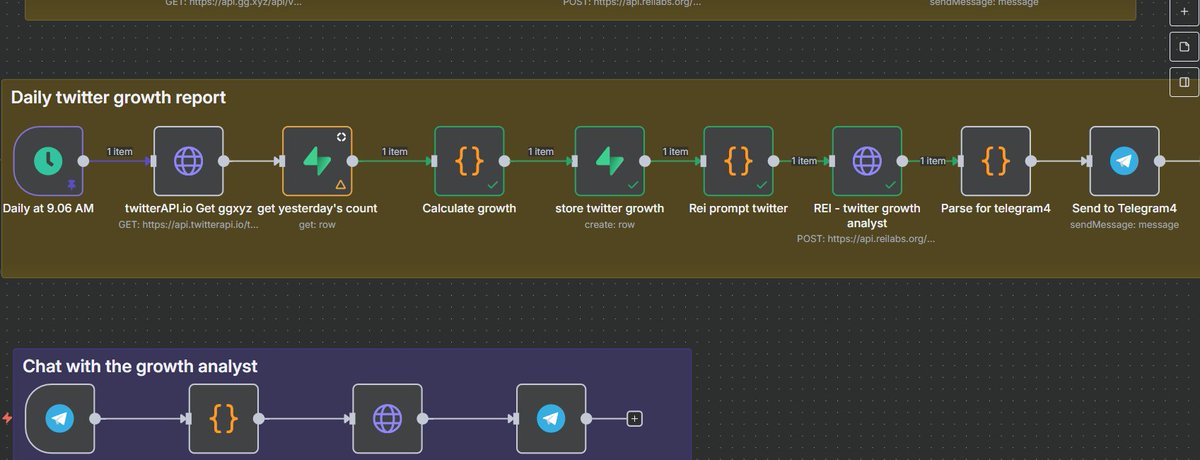The height and width of the screenshot is (460, 1200).
Task: Click the 'get: row' subtitle under get yesterday's count
Action: coord(318,225)
